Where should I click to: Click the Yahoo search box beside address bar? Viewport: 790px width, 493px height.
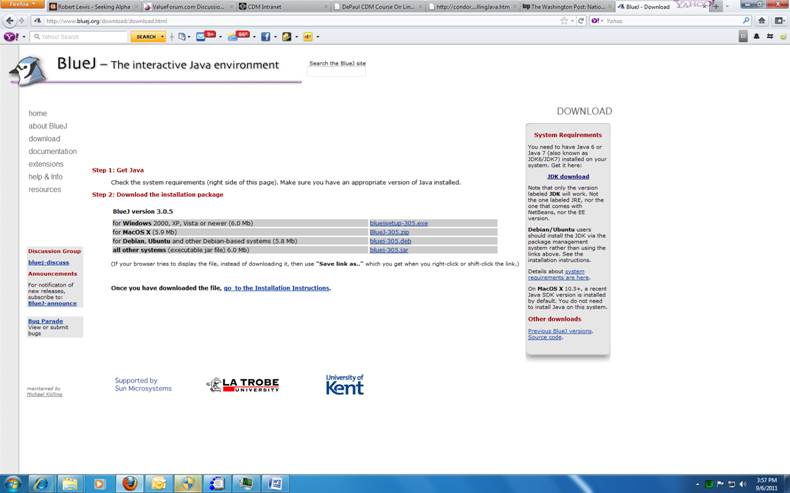tap(671, 21)
